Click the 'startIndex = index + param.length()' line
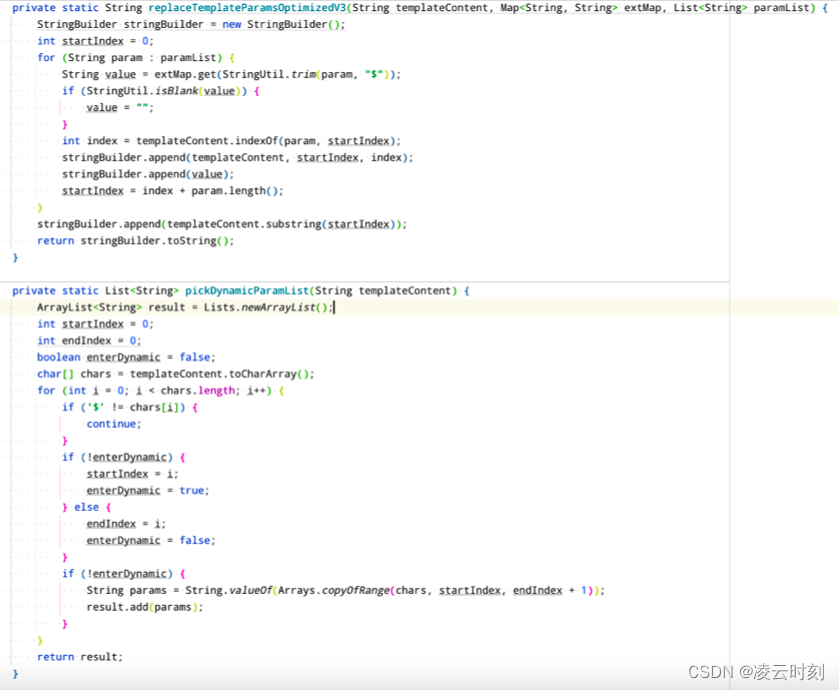 pos(172,190)
